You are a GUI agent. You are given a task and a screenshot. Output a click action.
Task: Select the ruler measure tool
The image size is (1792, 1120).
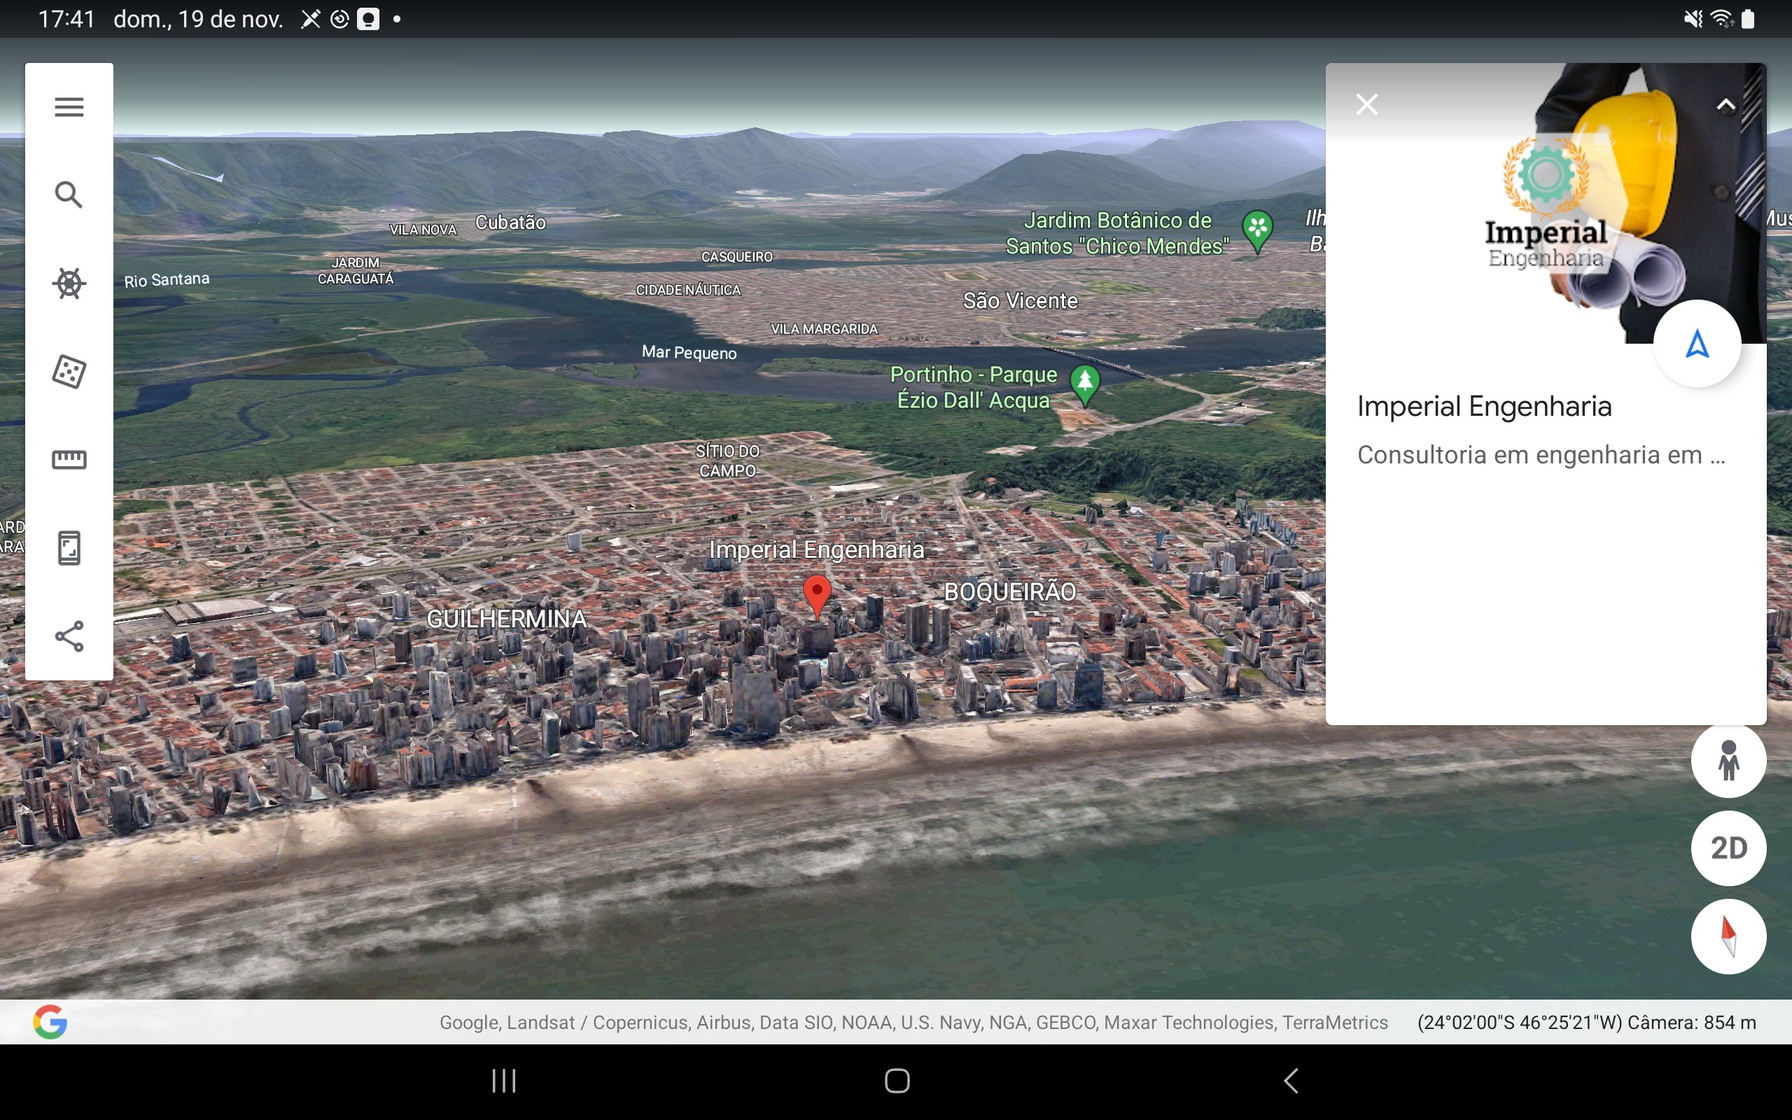(x=69, y=460)
